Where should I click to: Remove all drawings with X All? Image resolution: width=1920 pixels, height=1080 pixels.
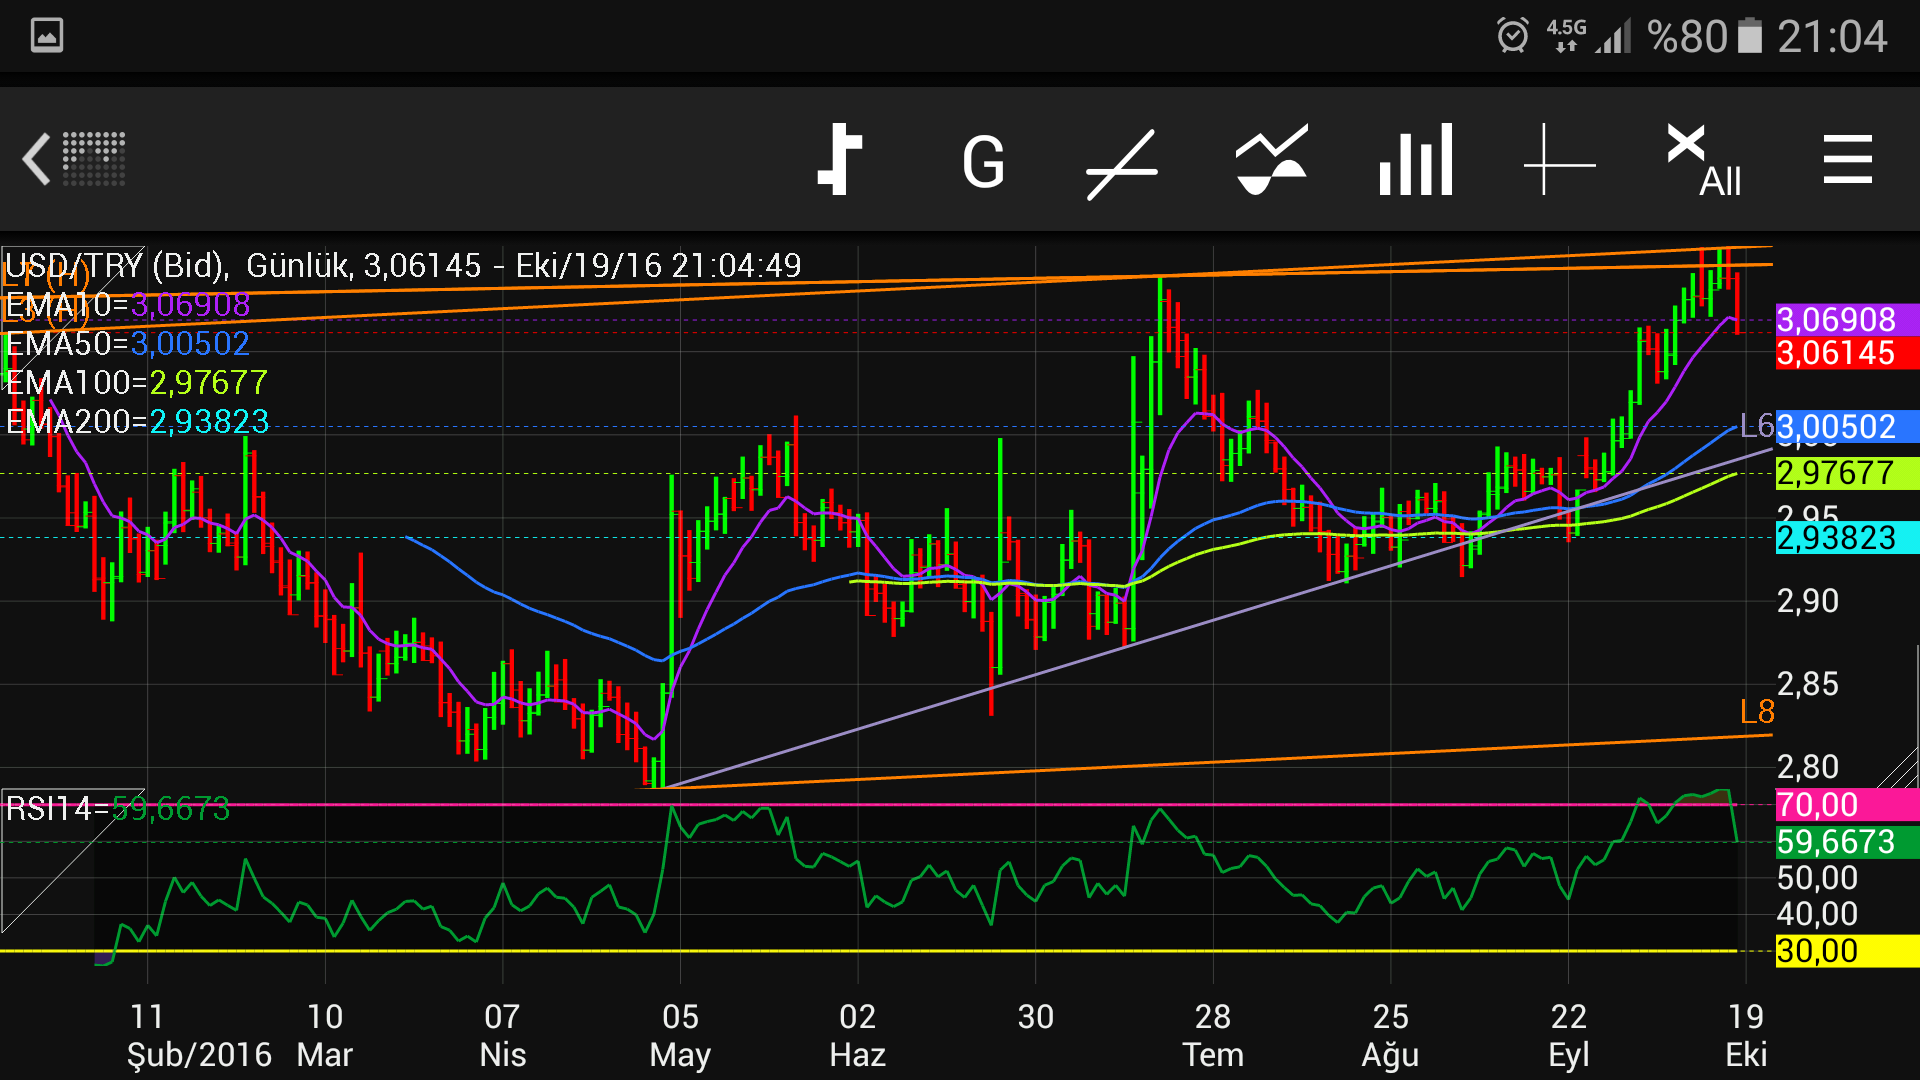tap(1703, 162)
